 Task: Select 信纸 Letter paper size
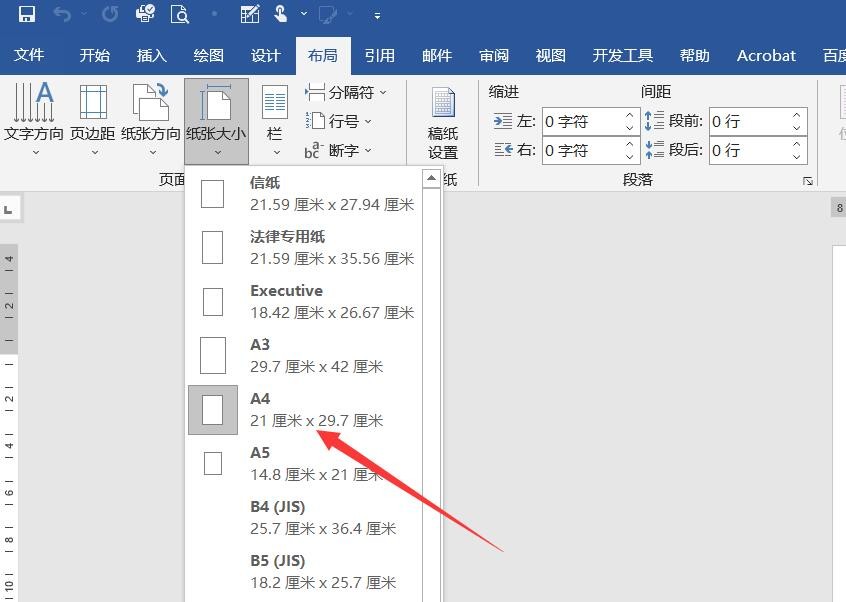pos(300,193)
